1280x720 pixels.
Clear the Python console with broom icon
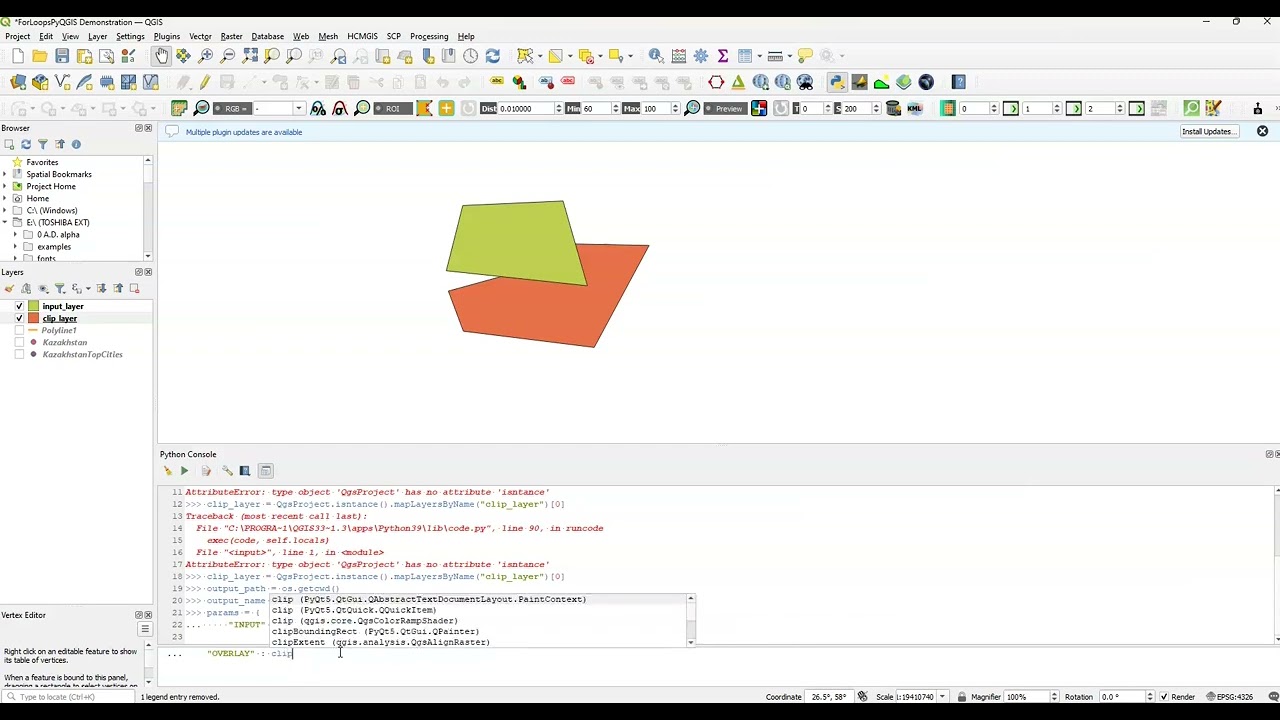pos(167,471)
